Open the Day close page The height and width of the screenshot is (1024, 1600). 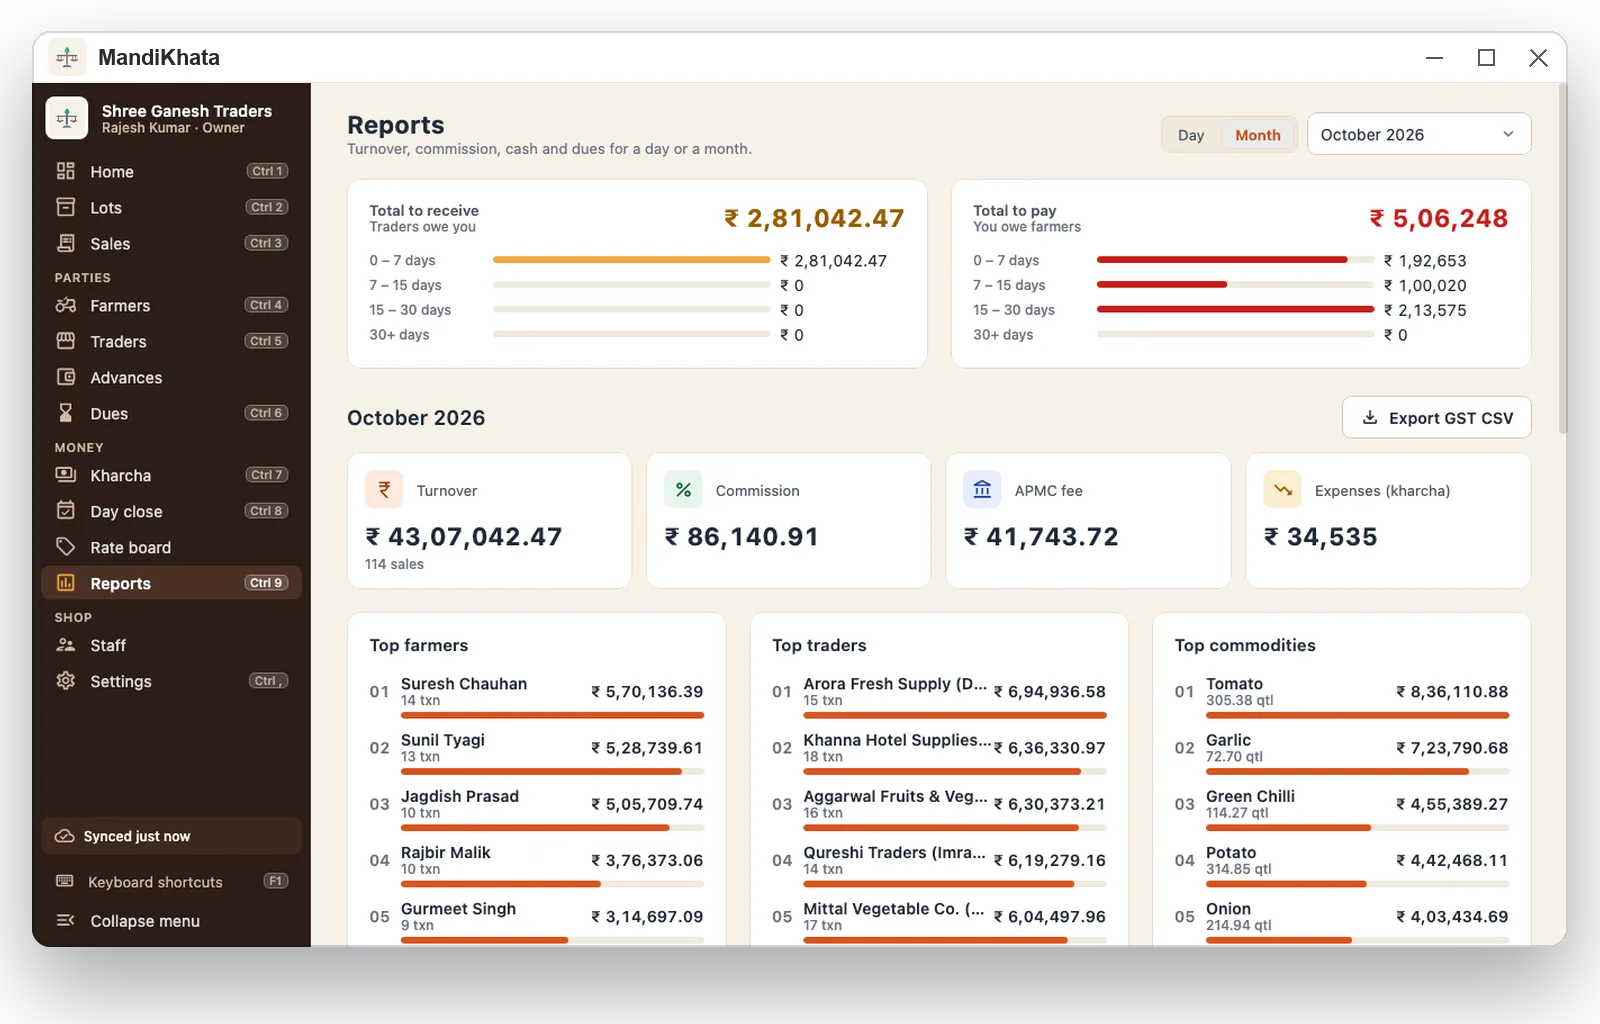171,511
